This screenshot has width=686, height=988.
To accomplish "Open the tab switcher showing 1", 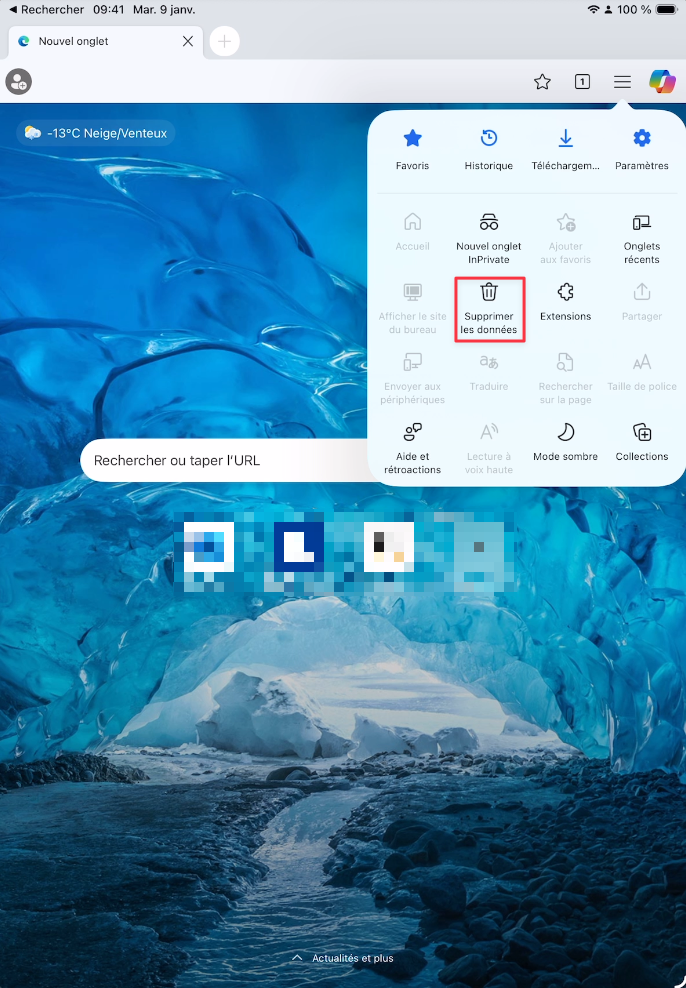I will [582, 81].
